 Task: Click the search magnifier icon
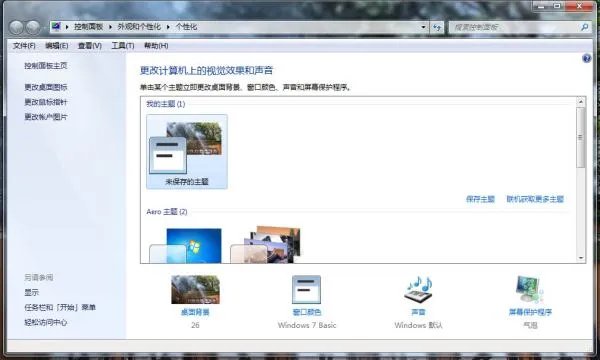(x=584, y=27)
